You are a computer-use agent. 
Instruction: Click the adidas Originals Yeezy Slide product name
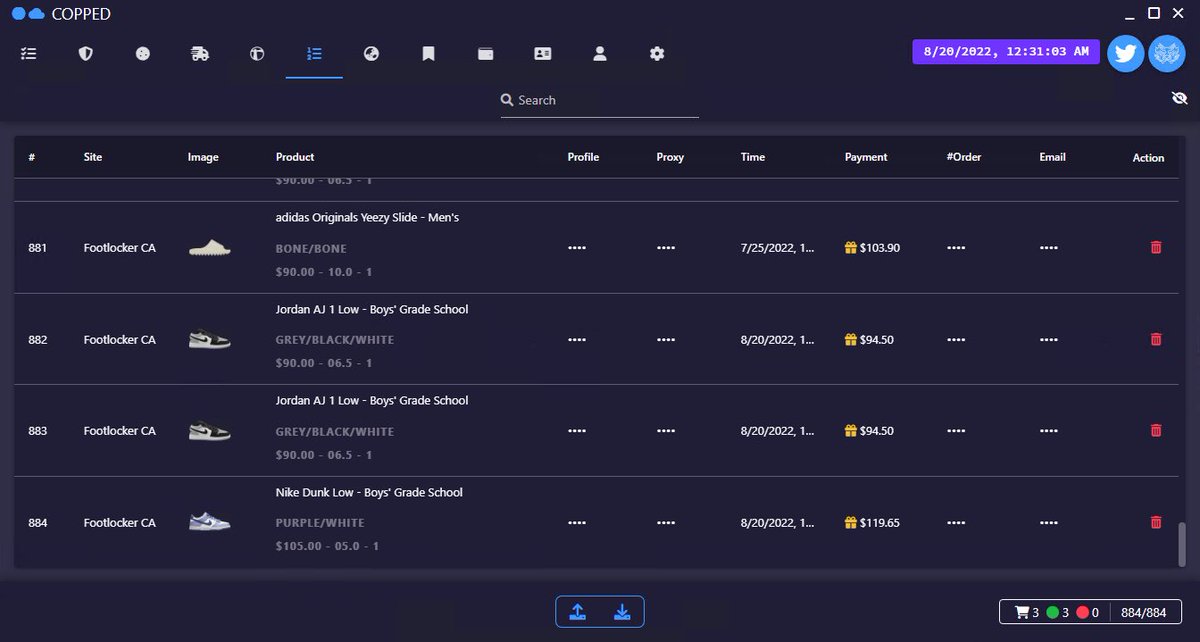tap(367, 217)
